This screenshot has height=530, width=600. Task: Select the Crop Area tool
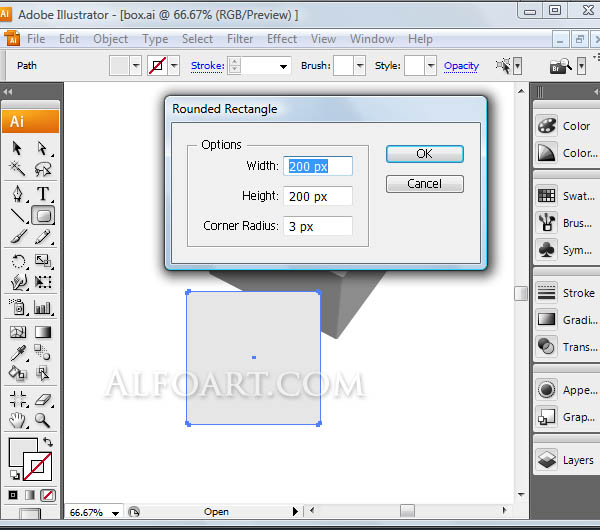[x=18, y=399]
